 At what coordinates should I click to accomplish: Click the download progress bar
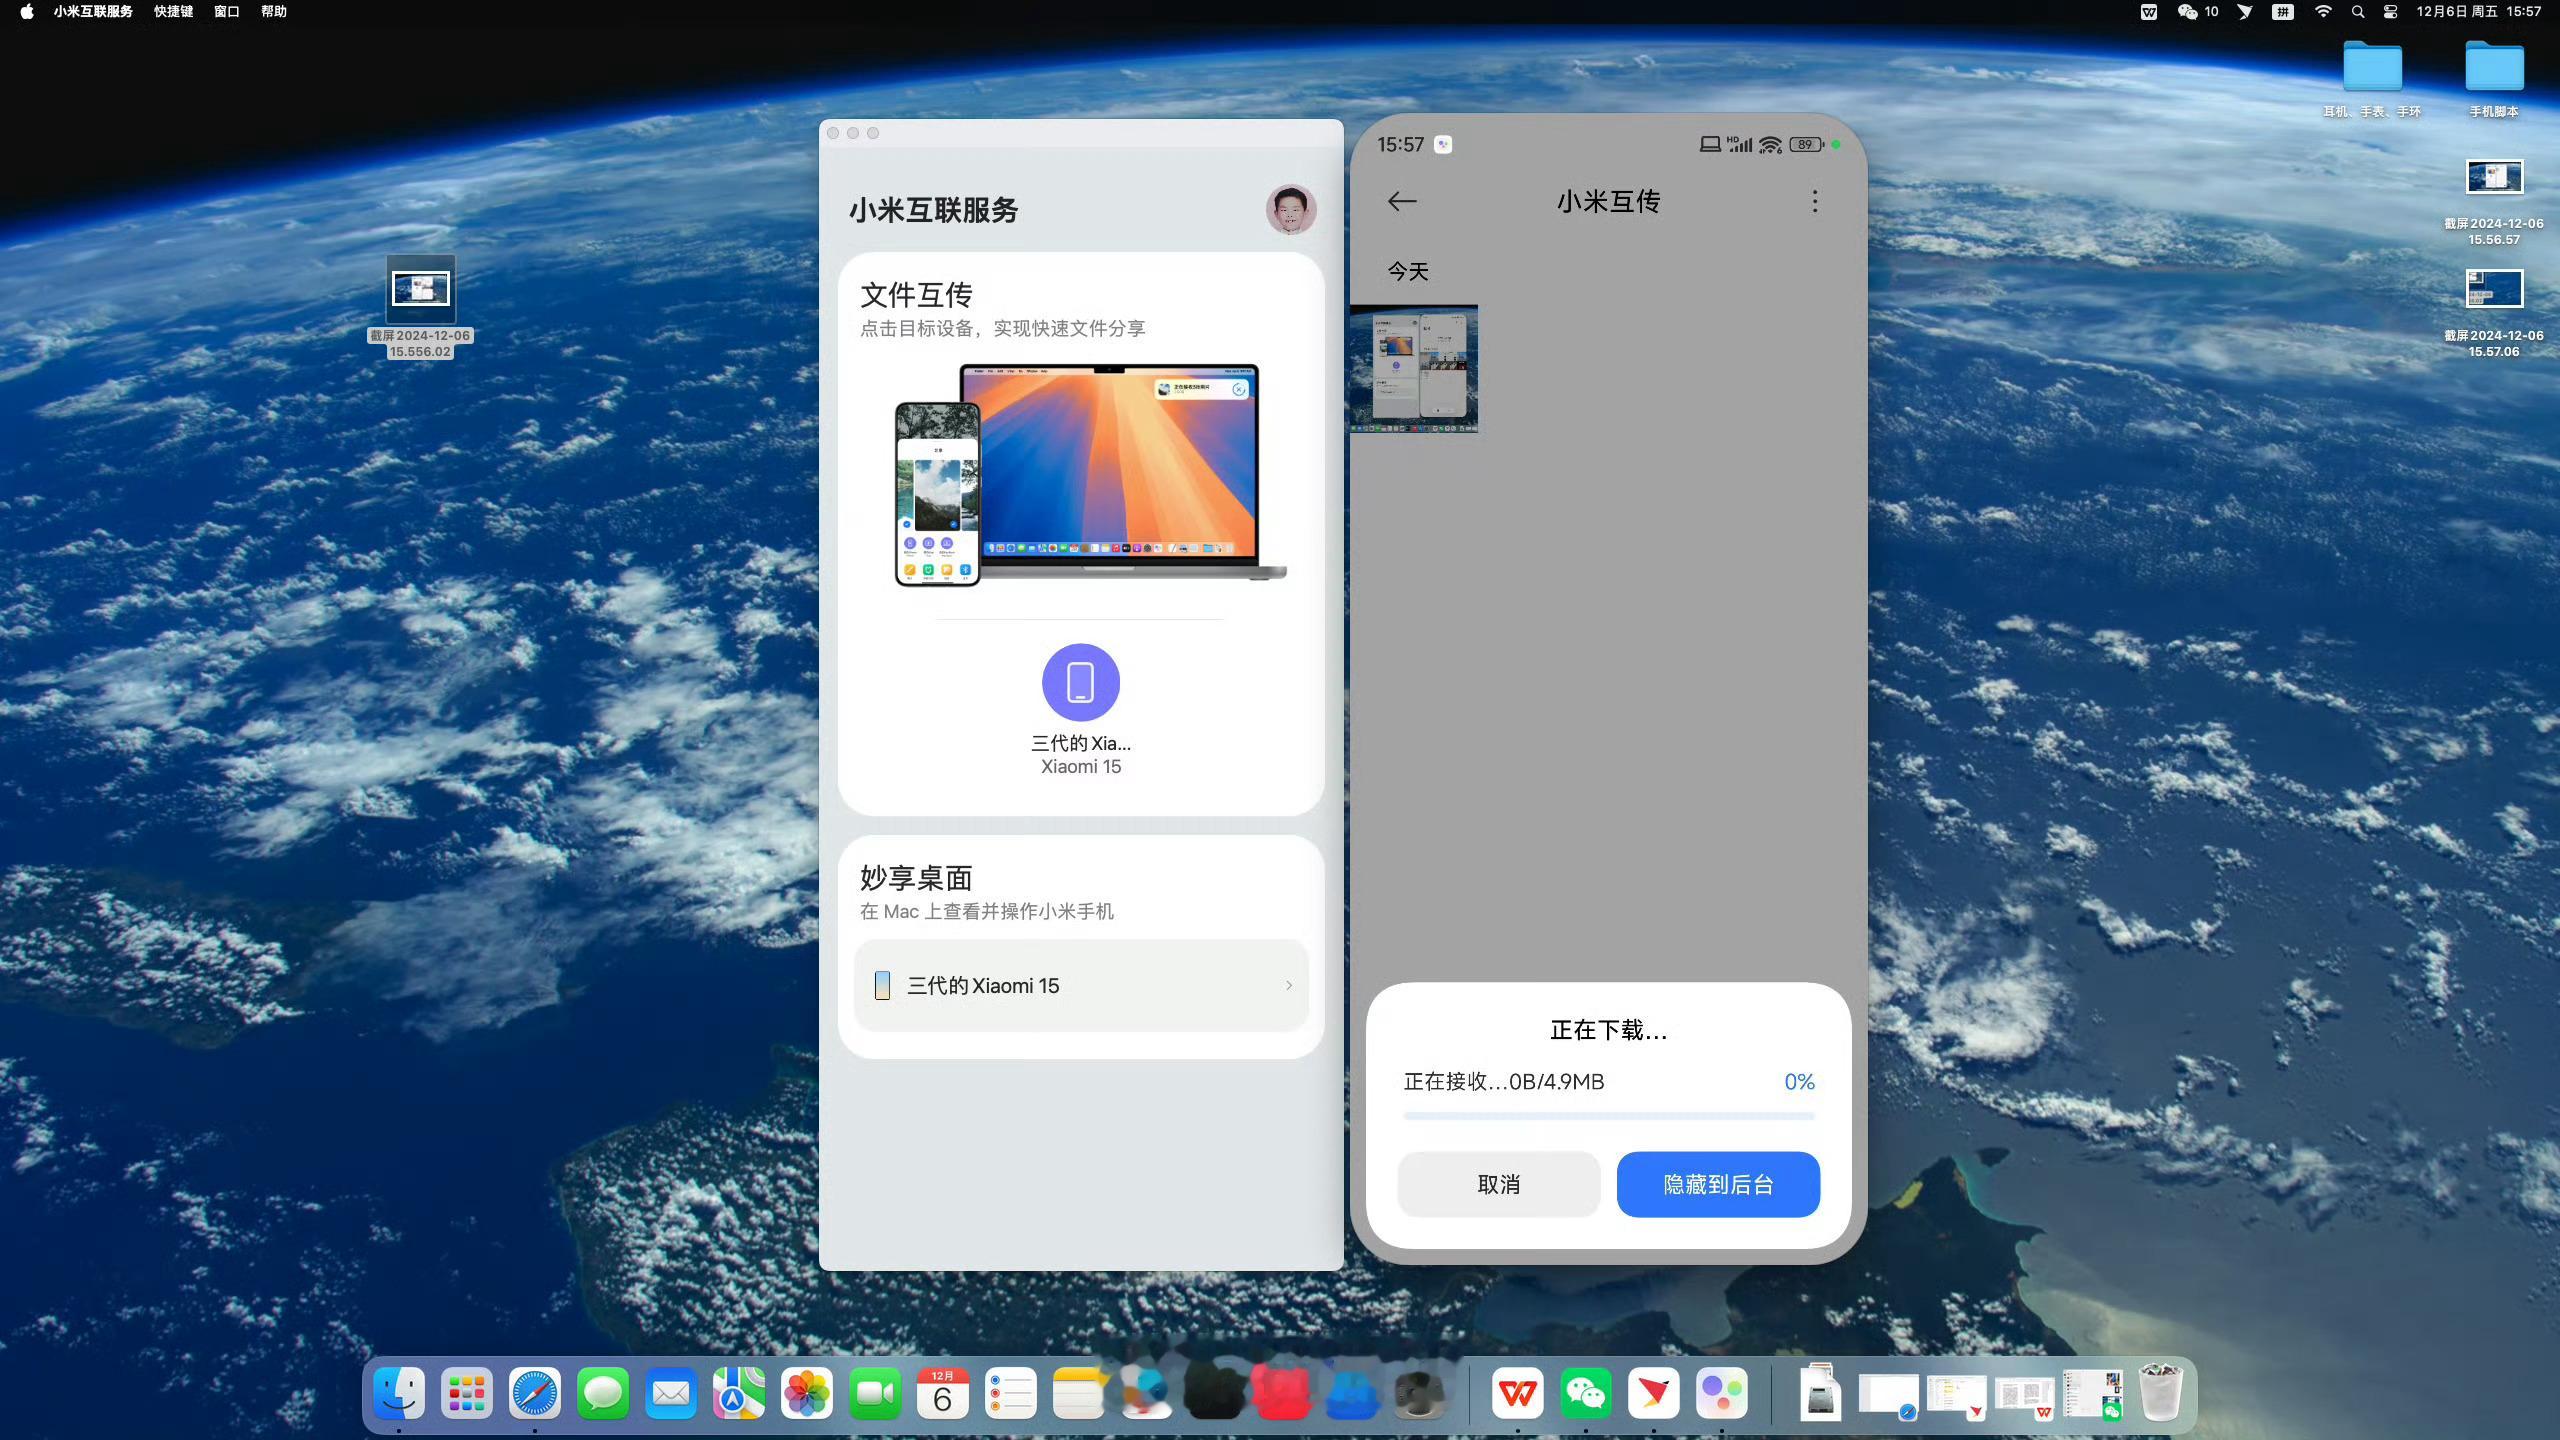(x=1608, y=1115)
